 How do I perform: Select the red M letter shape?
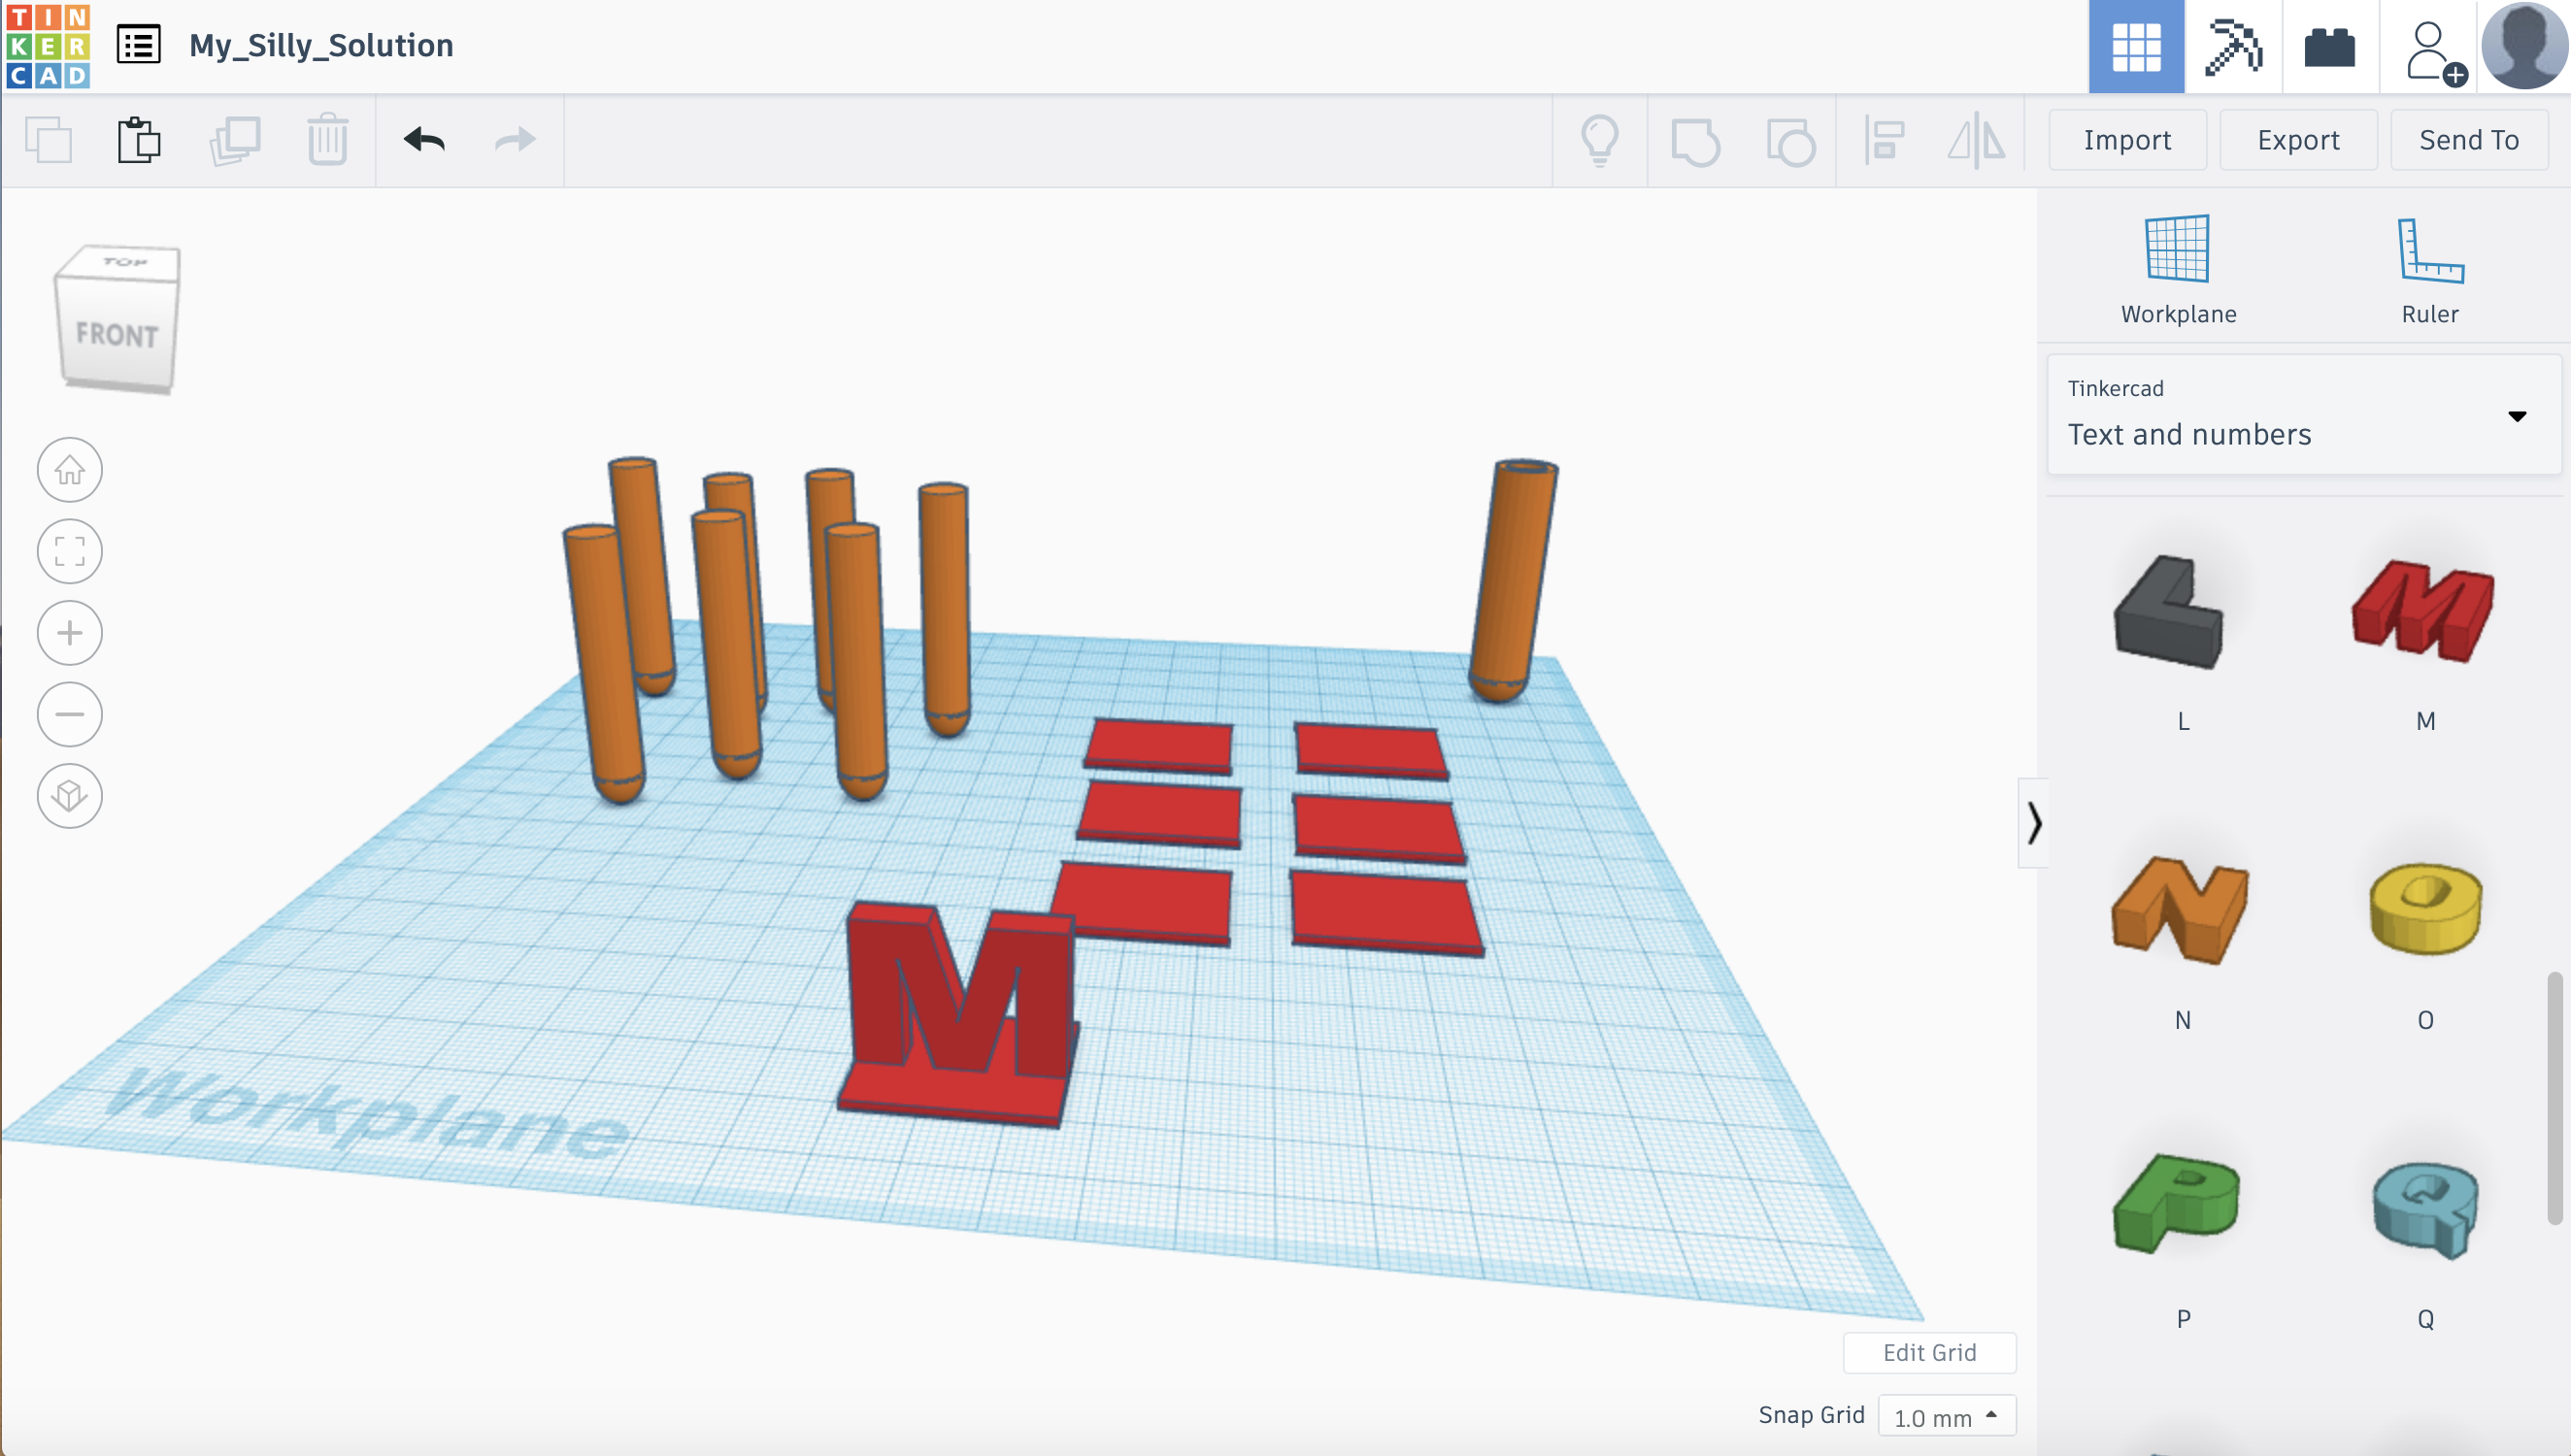click(2424, 612)
